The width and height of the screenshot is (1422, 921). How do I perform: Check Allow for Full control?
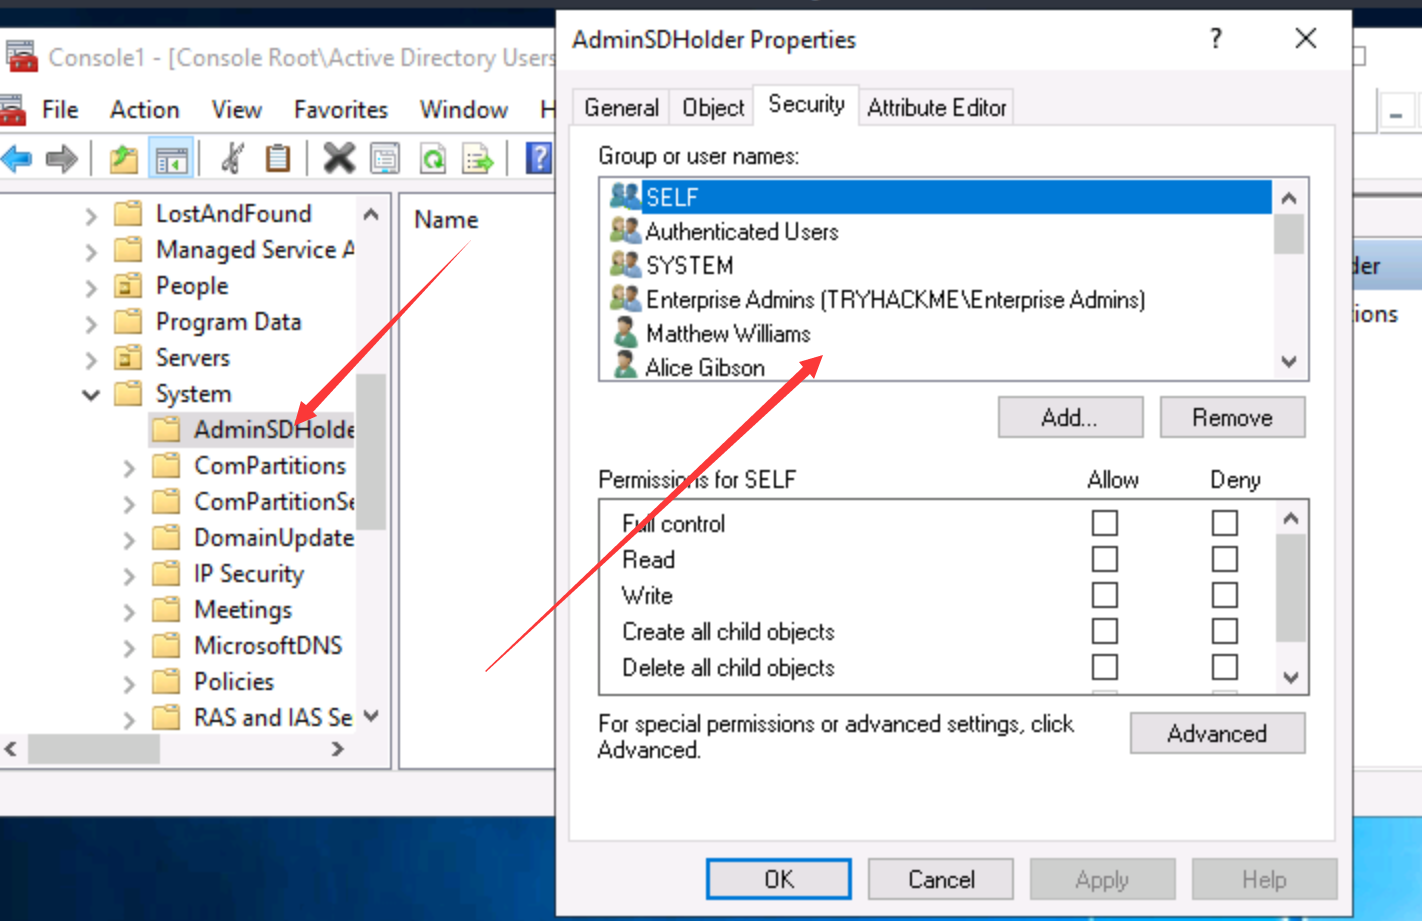1104,523
